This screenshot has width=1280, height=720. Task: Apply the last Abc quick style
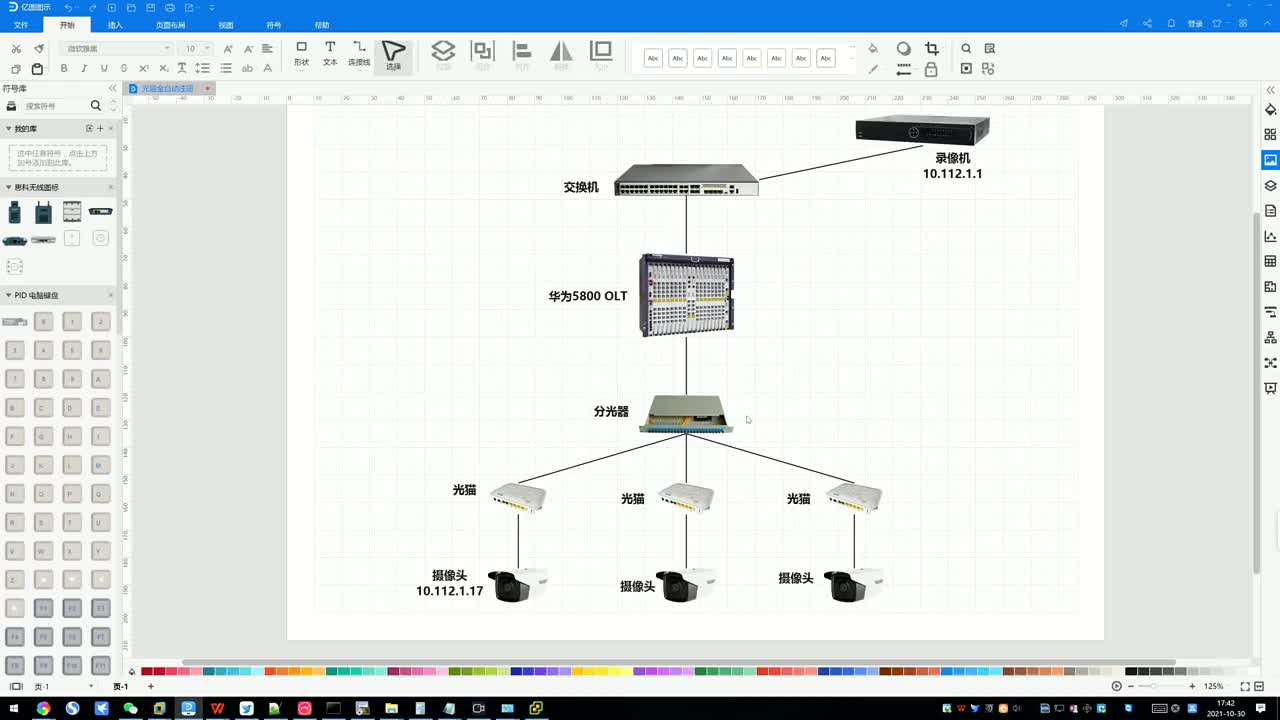coord(826,58)
